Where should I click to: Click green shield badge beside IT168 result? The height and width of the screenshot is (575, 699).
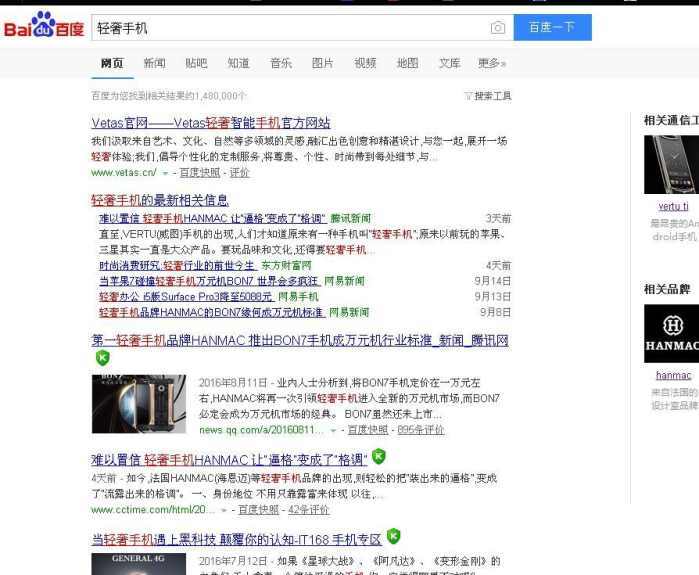click(x=393, y=536)
